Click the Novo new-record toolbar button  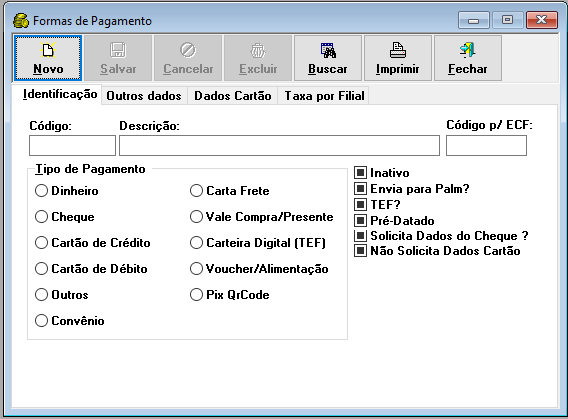coord(48,58)
